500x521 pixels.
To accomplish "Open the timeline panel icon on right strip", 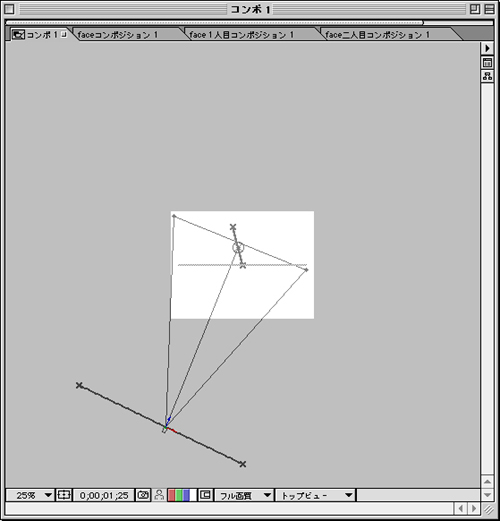I will (x=487, y=62).
